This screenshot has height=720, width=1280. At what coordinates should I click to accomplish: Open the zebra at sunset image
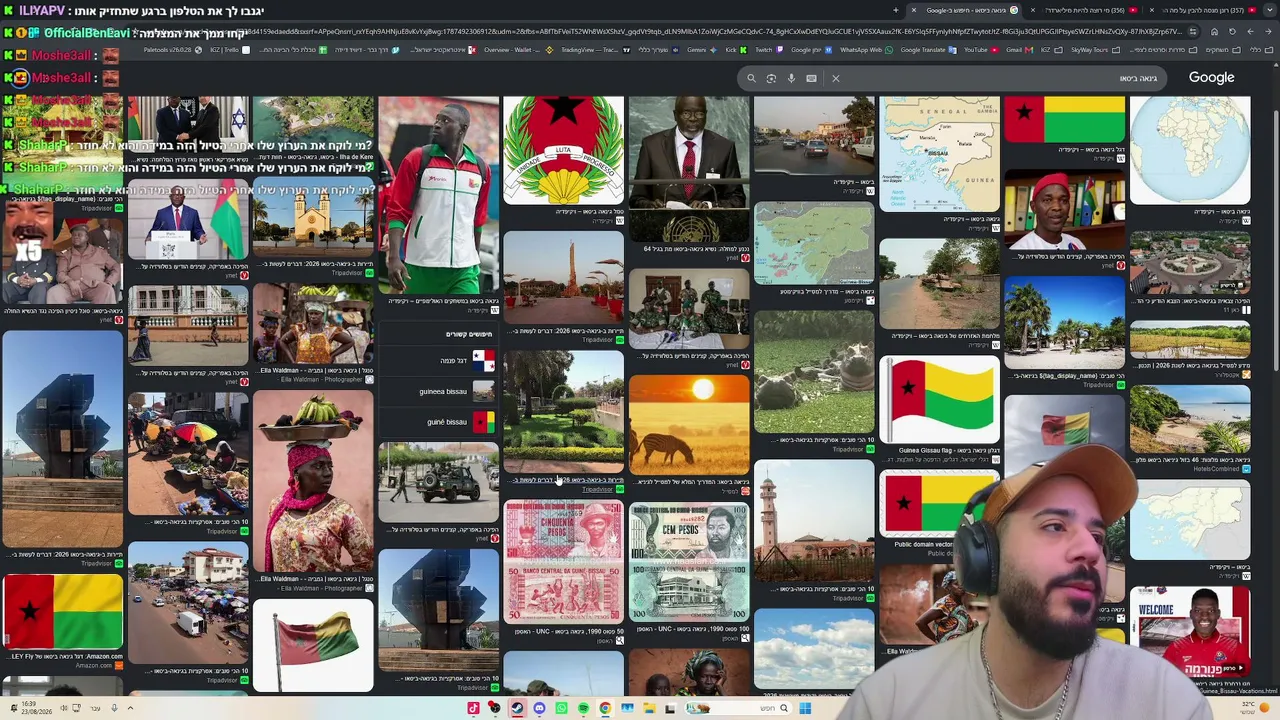pos(689,425)
